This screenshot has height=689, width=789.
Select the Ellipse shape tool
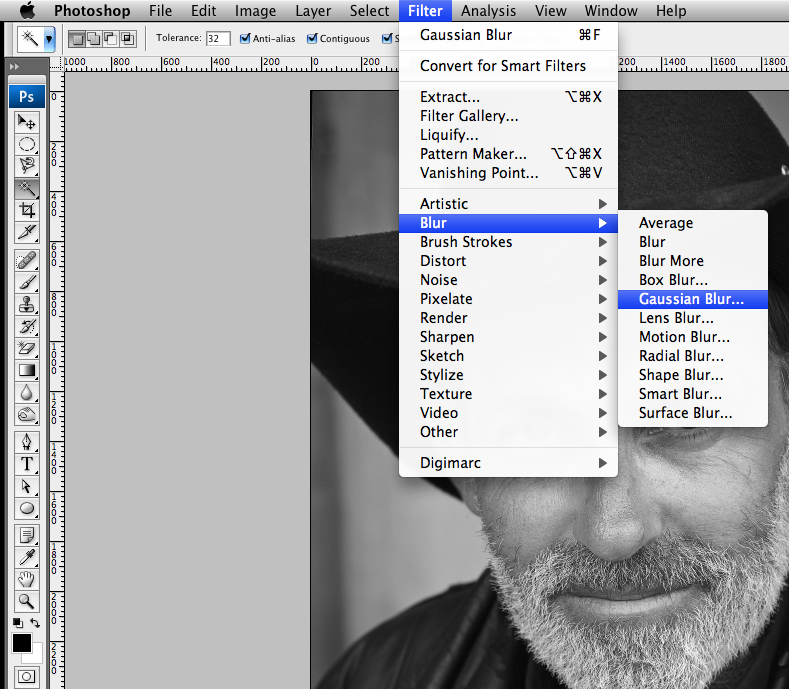click(26, 508)
